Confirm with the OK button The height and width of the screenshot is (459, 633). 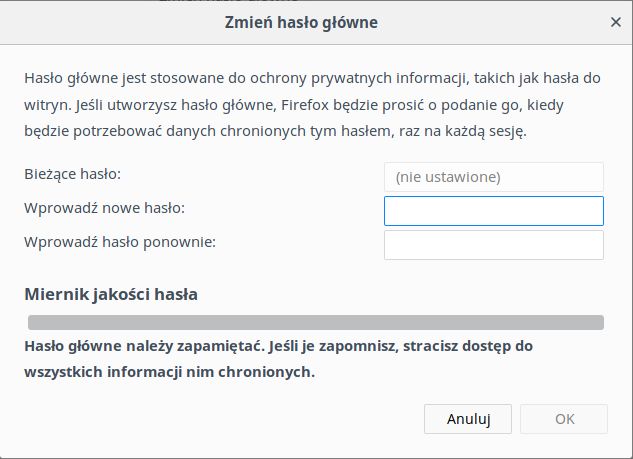(x=564, y=418)
